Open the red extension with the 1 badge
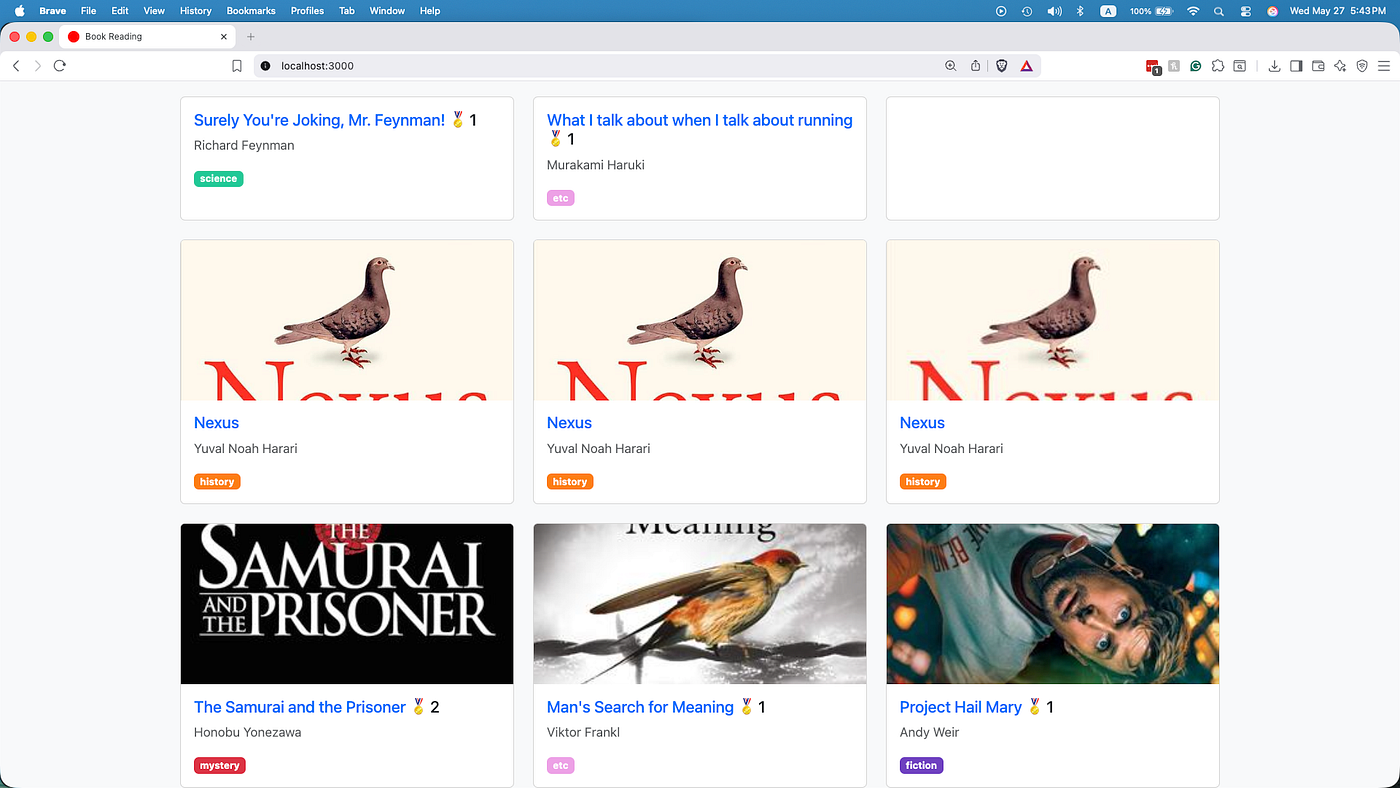 pyautogui.click(x=1153, y=67)
